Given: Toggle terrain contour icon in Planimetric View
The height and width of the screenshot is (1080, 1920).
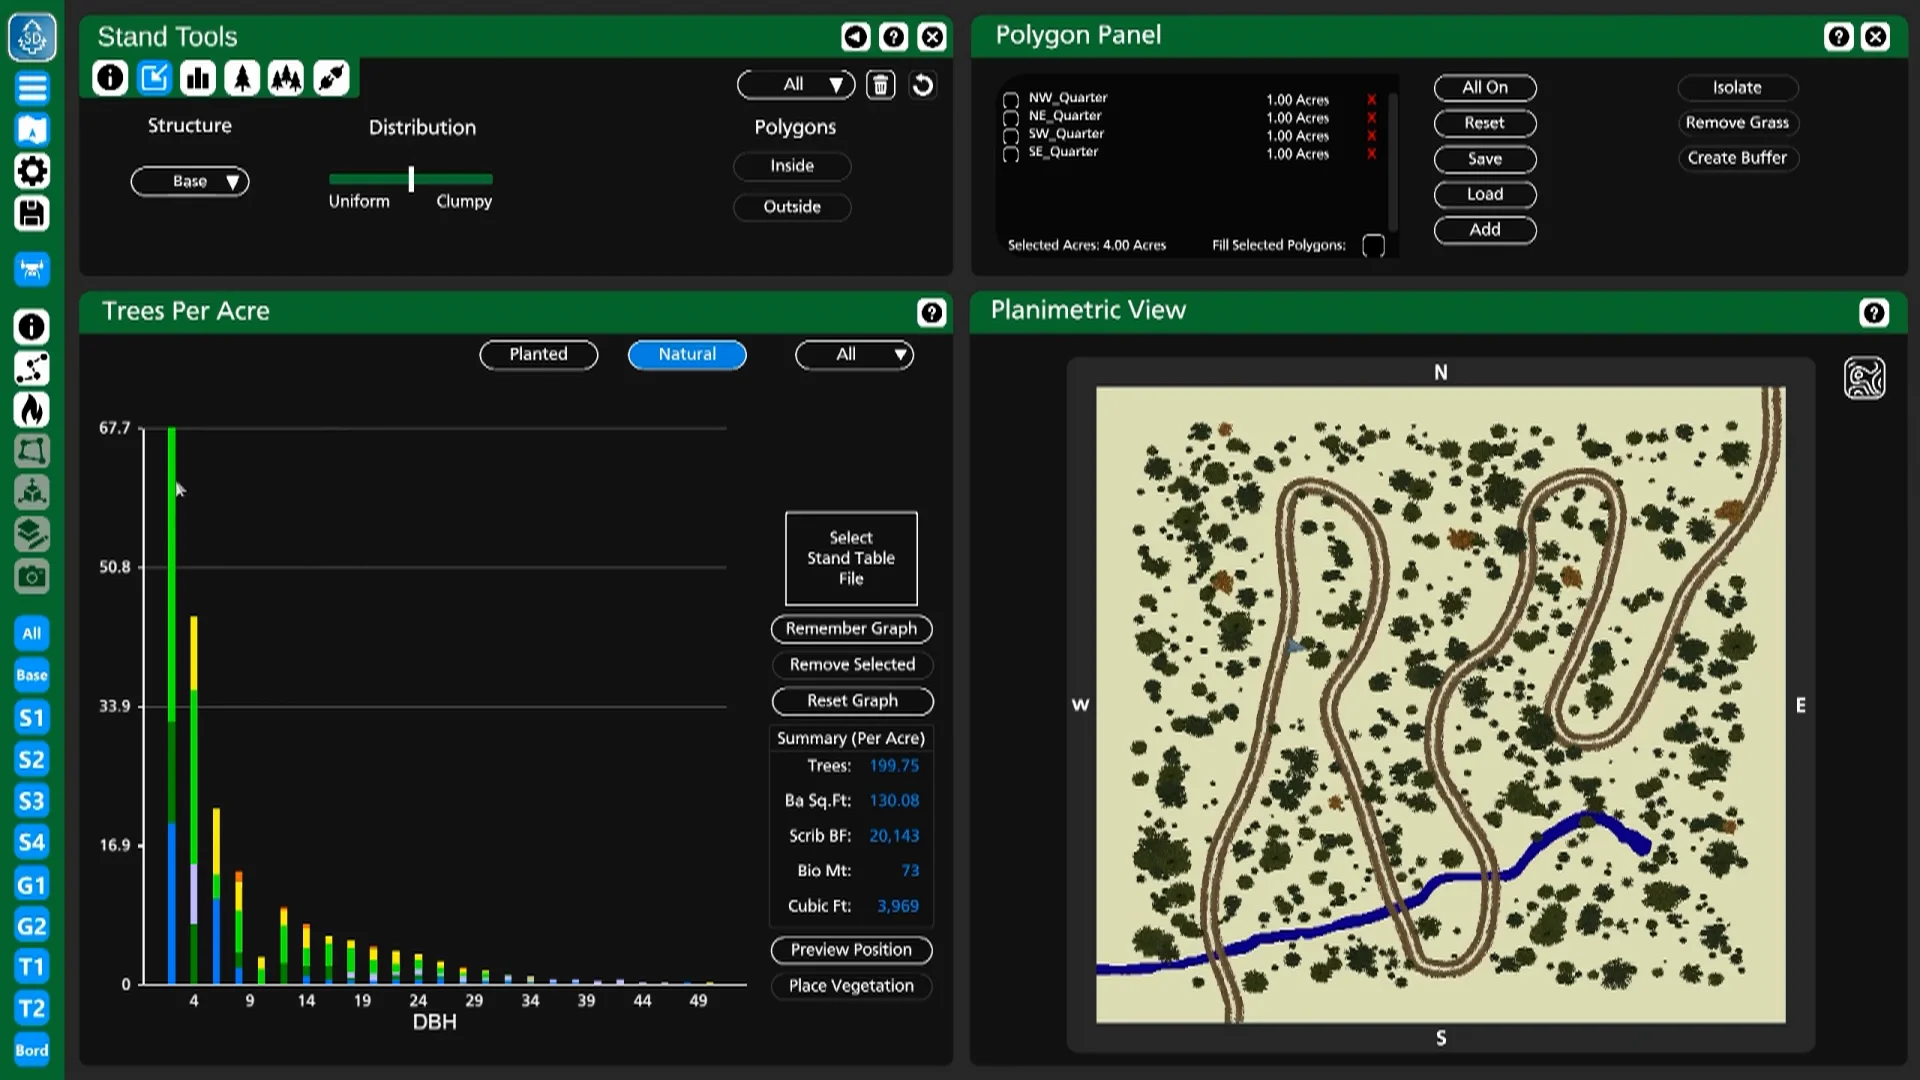Looking at the screenshot, I should pos(1864,378).
